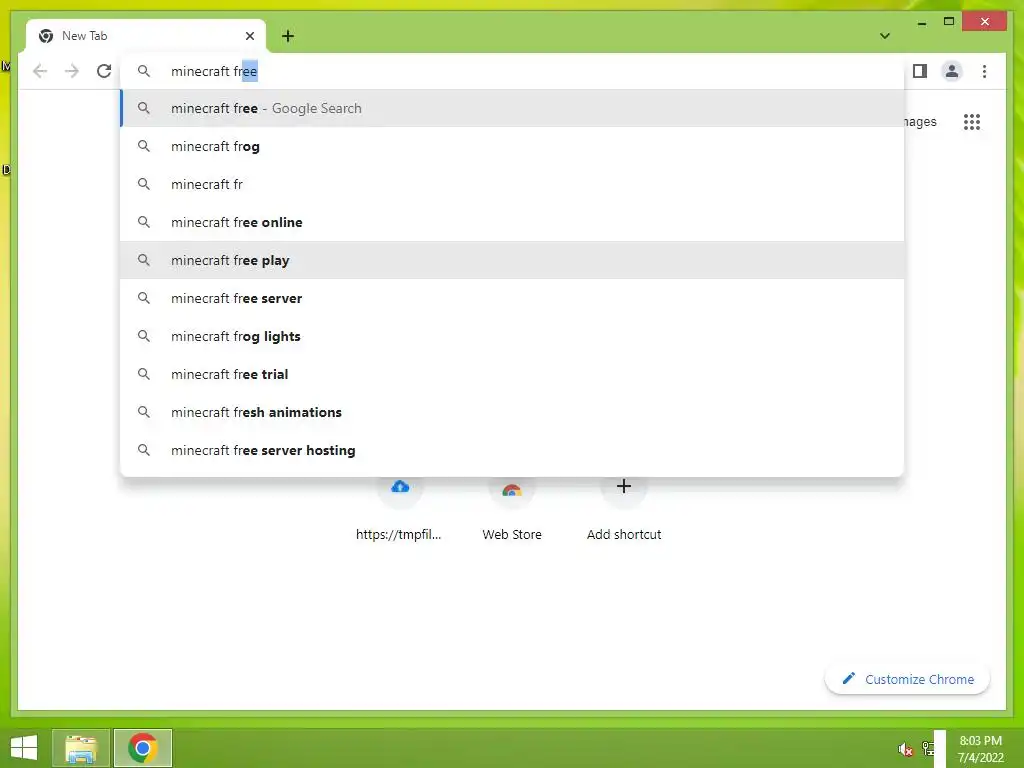
Task: Open File Explorer from taskbar
Action: 81,748
